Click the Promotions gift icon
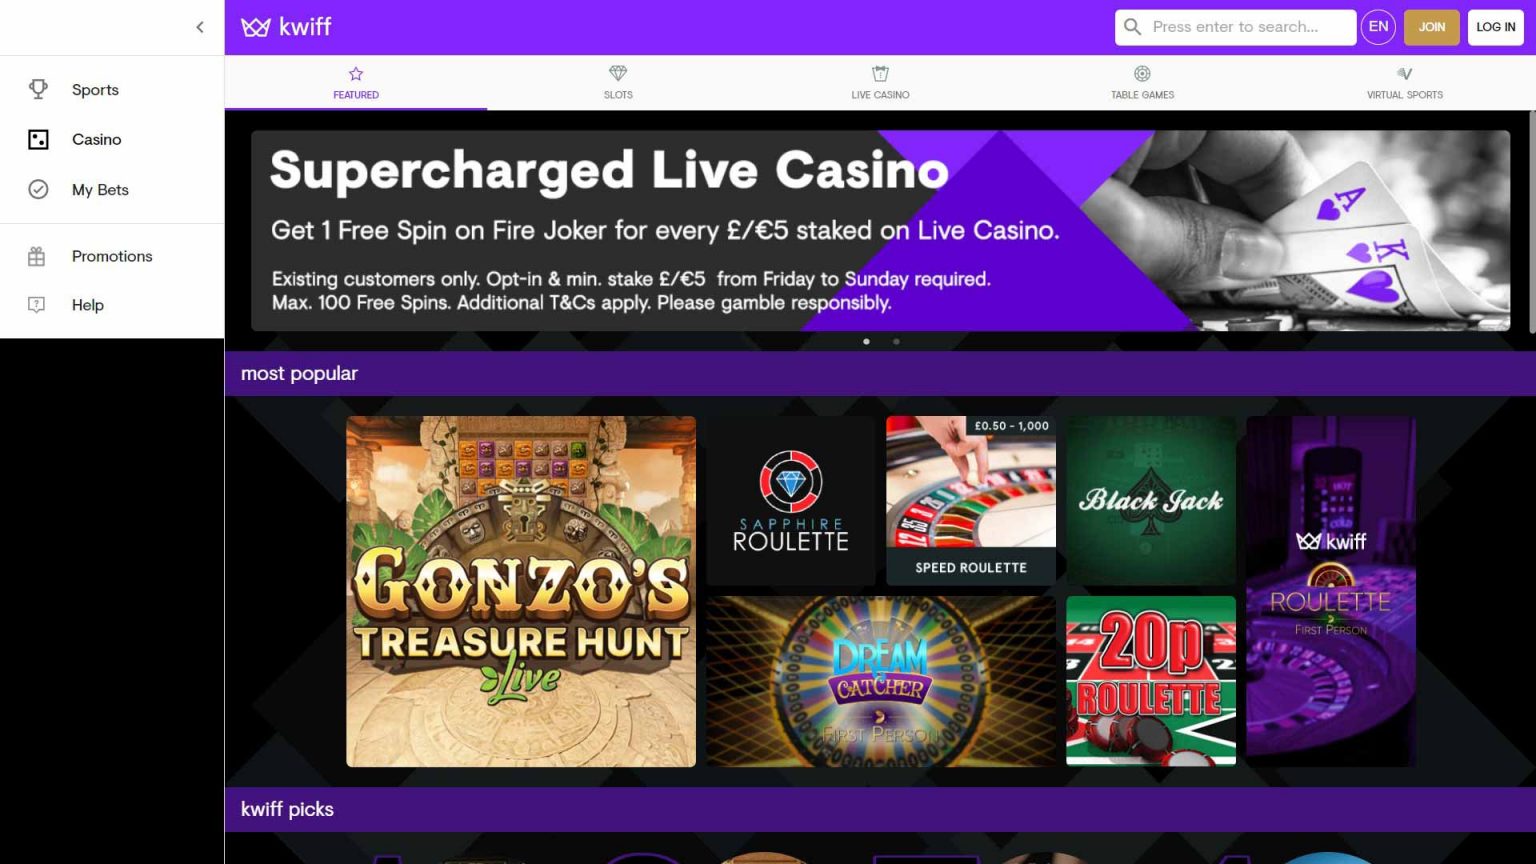The height and width of the screenshot is (864, 1536). coord(37,256)
